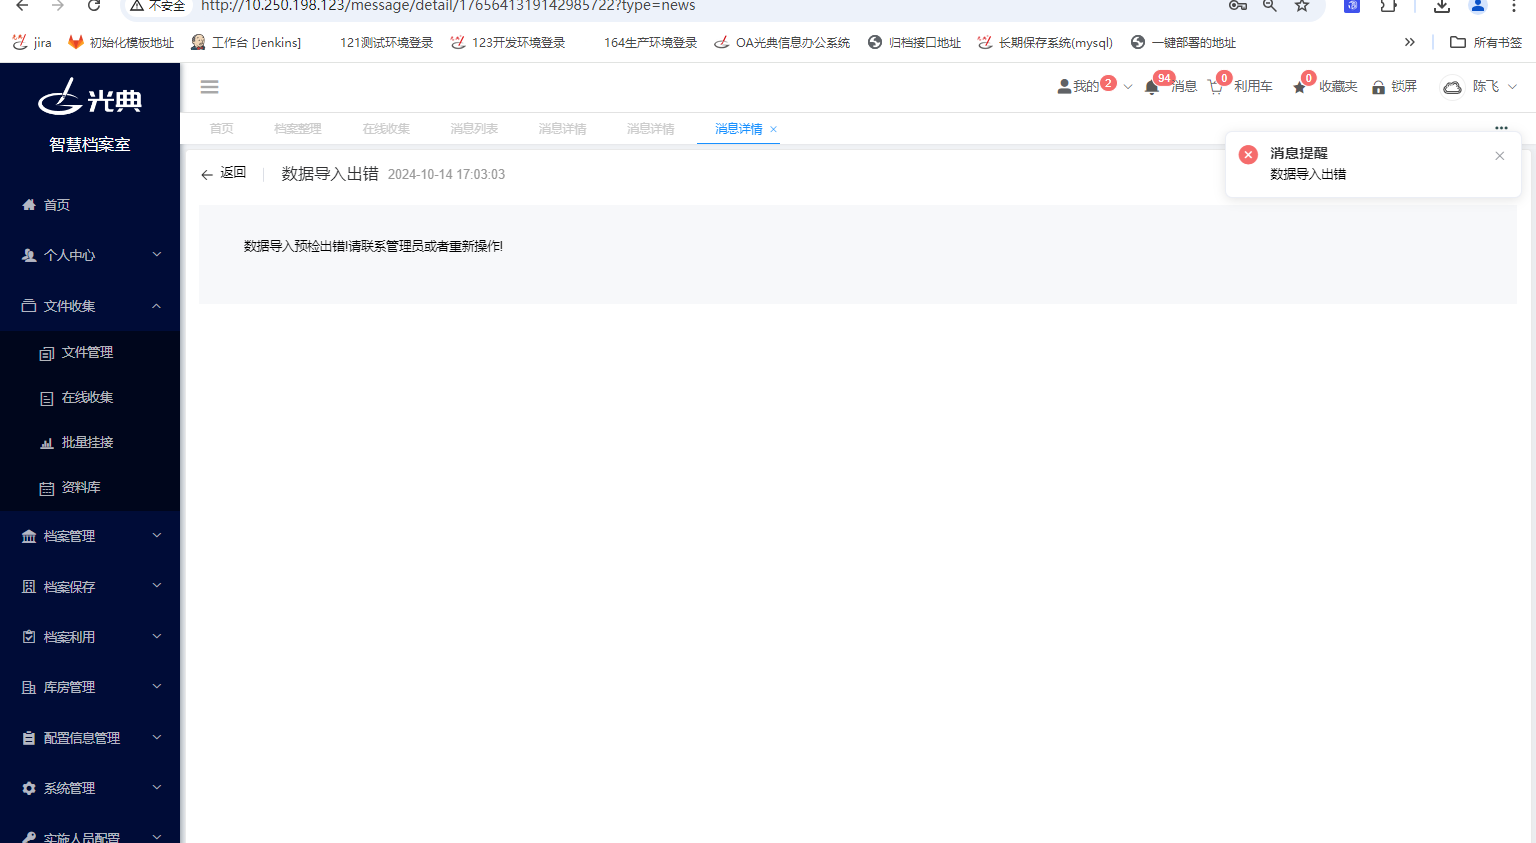Viewport: 1536px width, 843px height.
Task: Open 一键部署的地址 bookmark
Action: coord(1183,42)
